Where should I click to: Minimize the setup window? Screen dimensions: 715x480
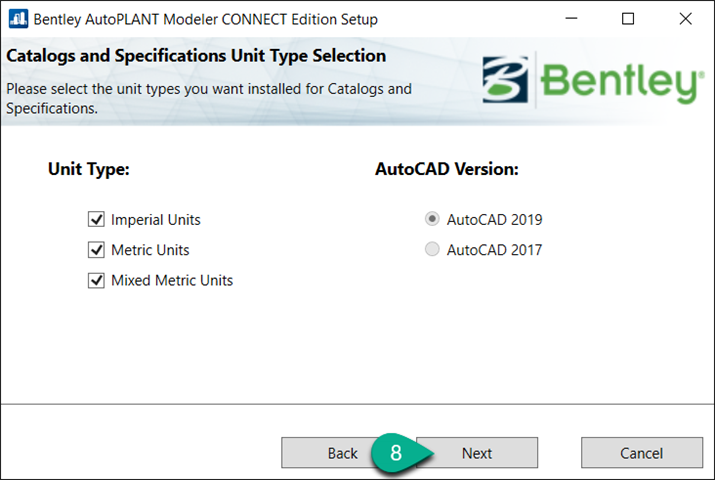tap(571, 19)
